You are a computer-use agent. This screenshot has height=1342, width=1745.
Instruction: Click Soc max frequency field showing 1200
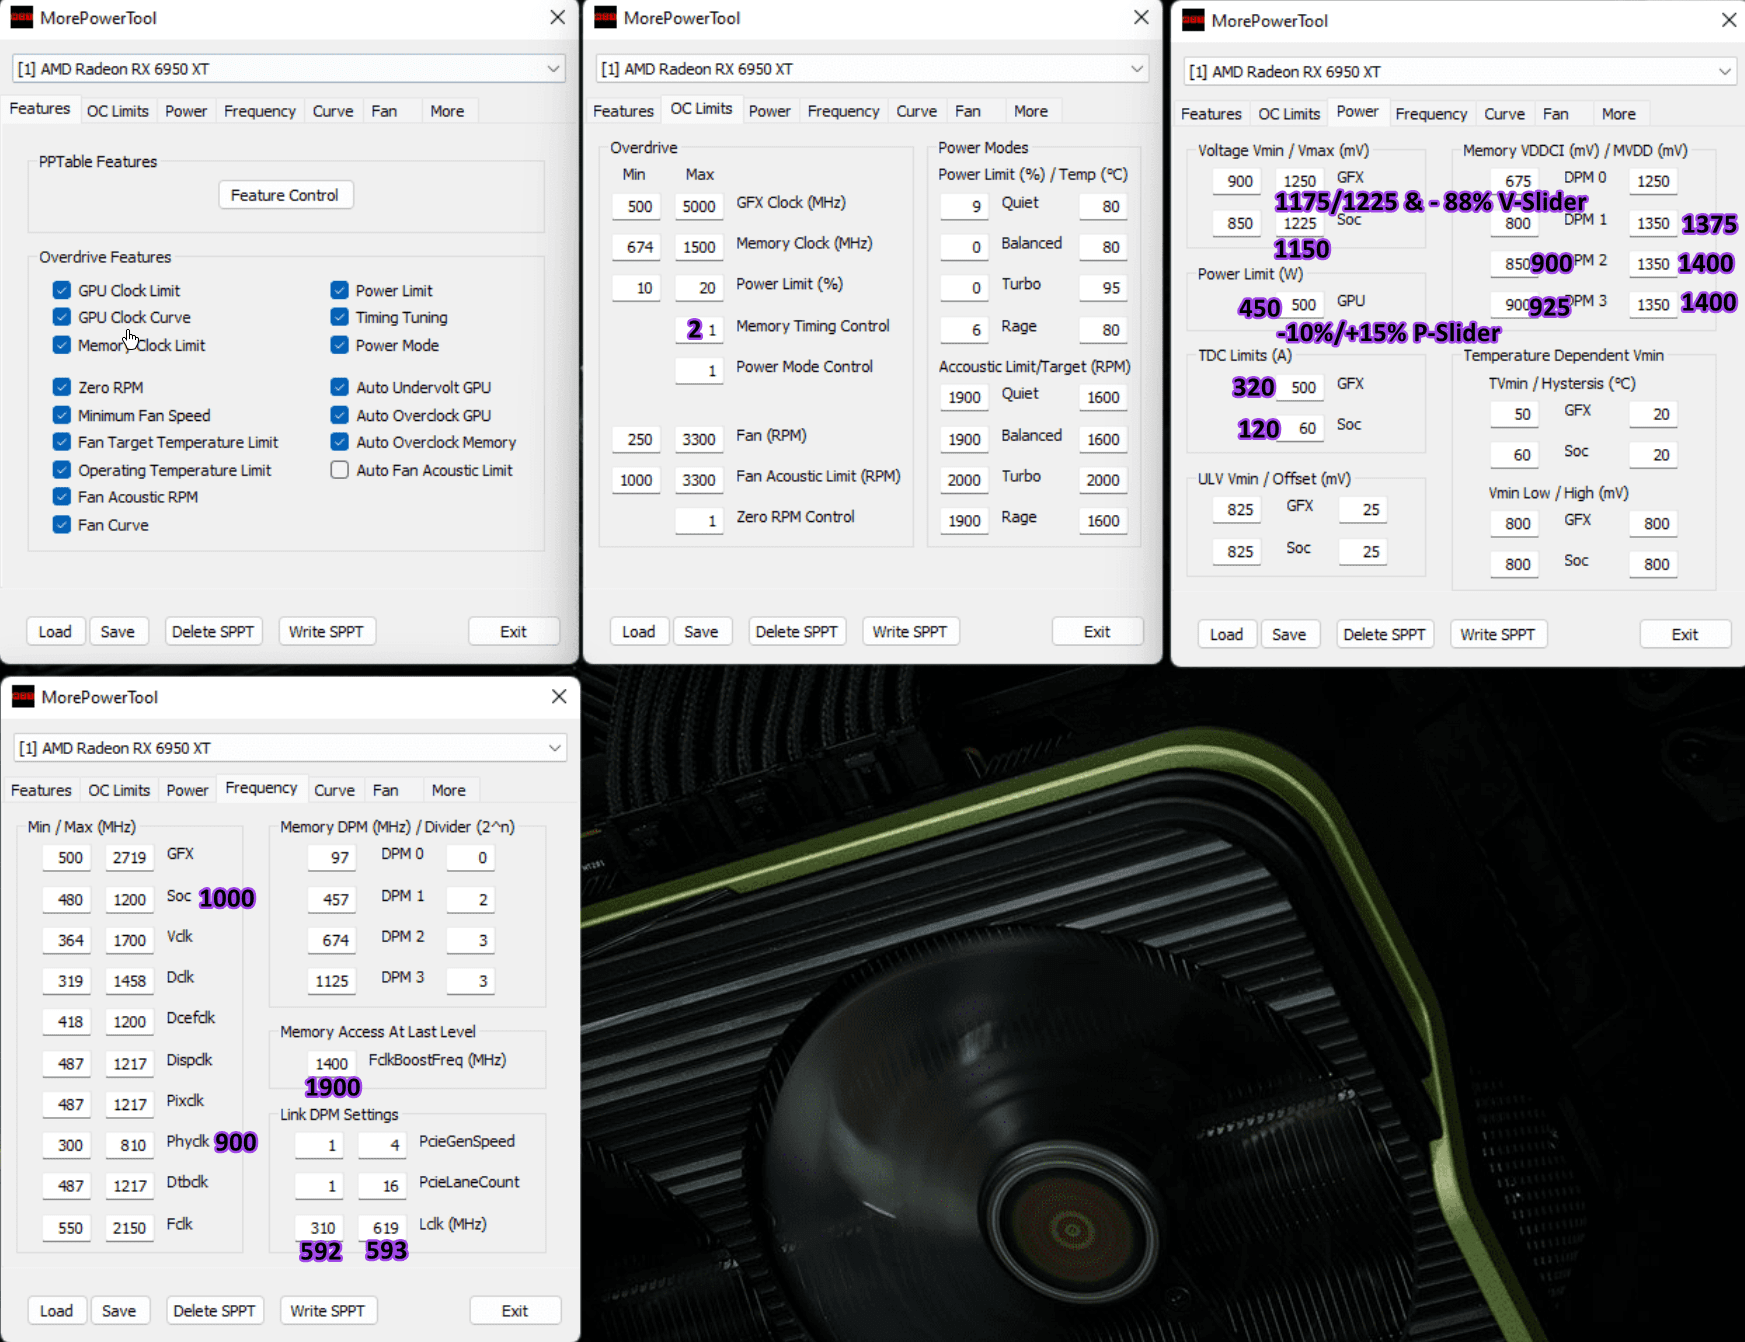(x=129, y=900)
